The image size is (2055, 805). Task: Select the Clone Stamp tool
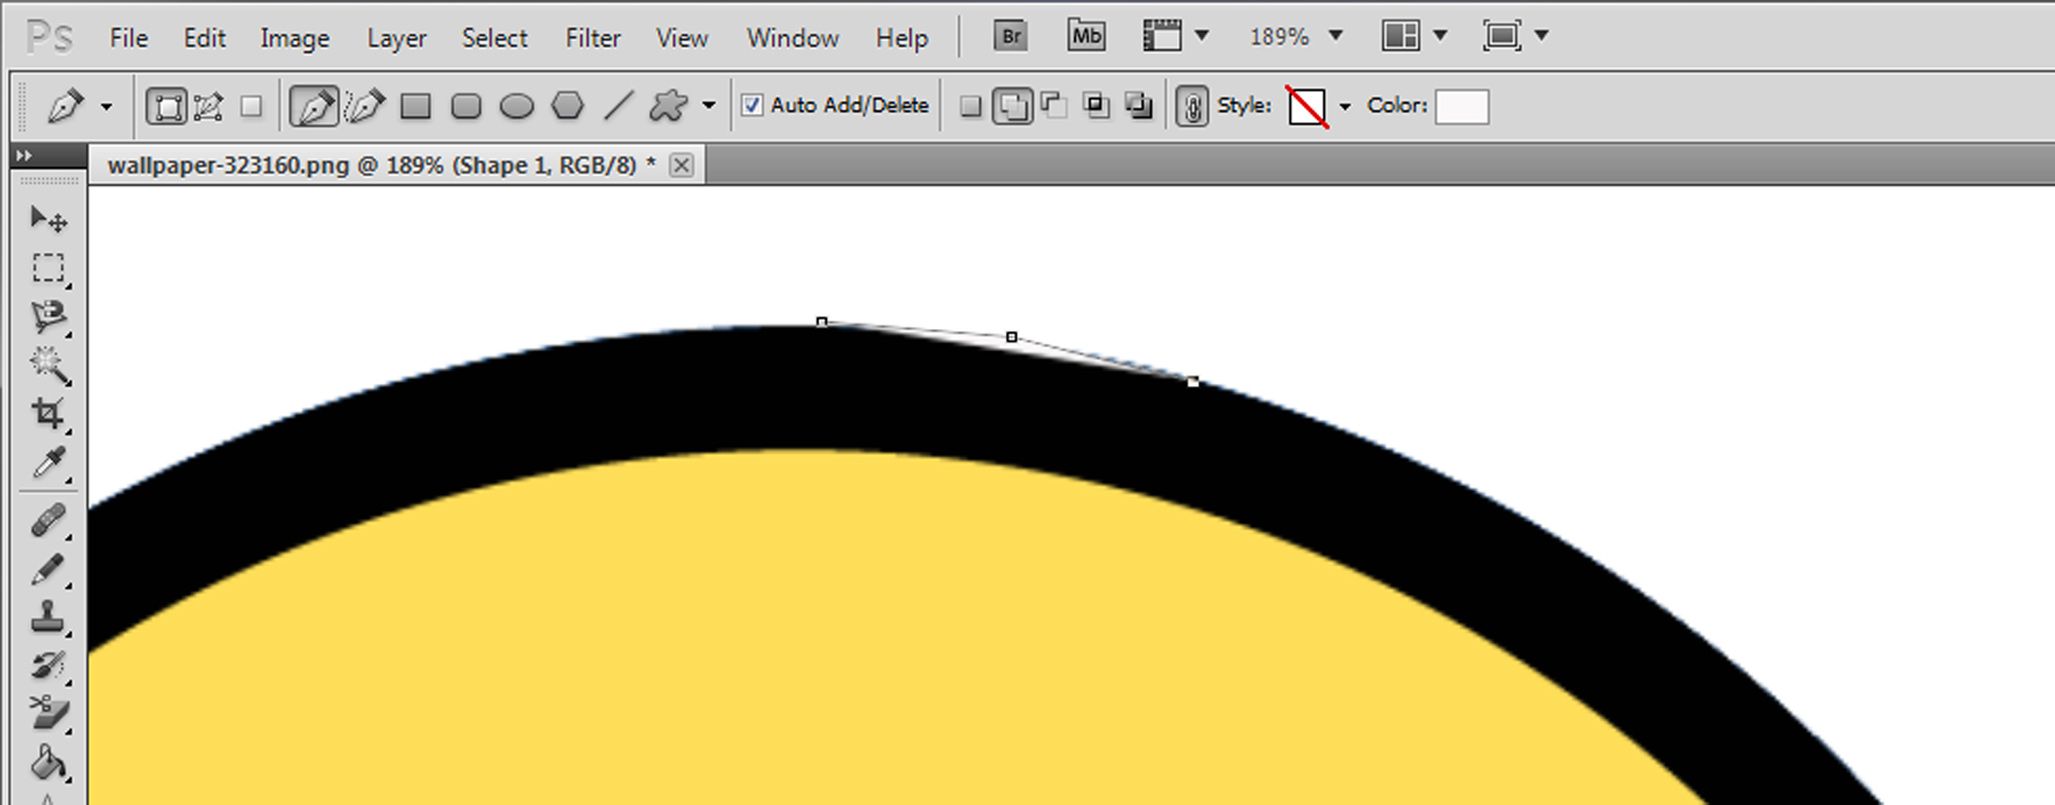(x=48, y=617)
